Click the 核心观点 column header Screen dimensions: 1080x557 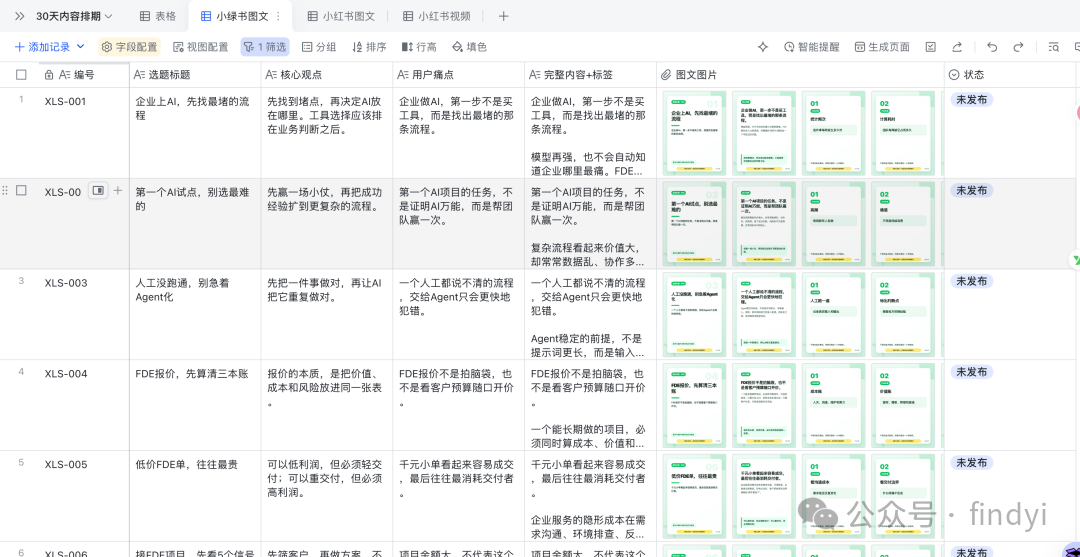click(x=327, y=74)
